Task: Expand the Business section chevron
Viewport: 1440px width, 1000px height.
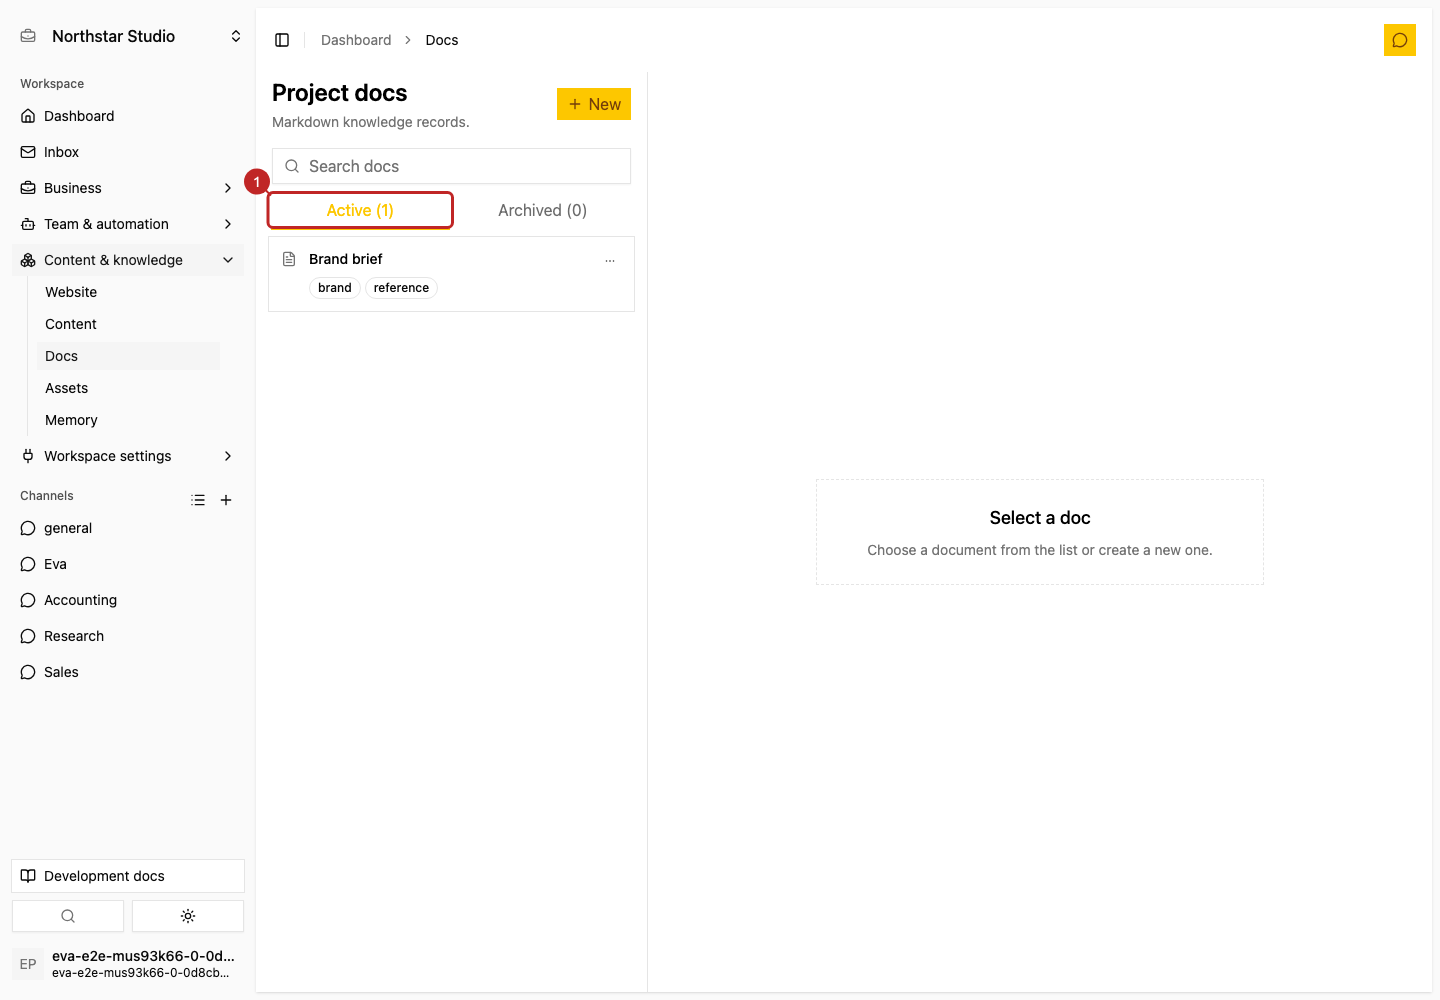Action: point(228,188)
